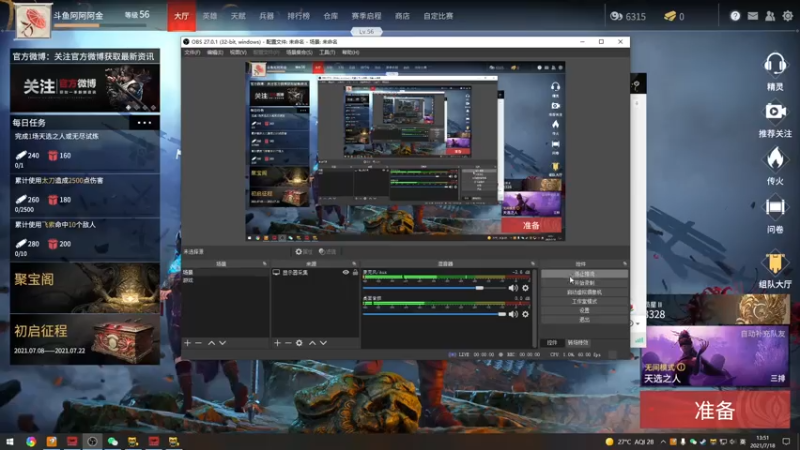Viewport: 800px width, 450px height.
Task: Click the 滤镜 filters button above the OBS sources
Action: point(328,252)
